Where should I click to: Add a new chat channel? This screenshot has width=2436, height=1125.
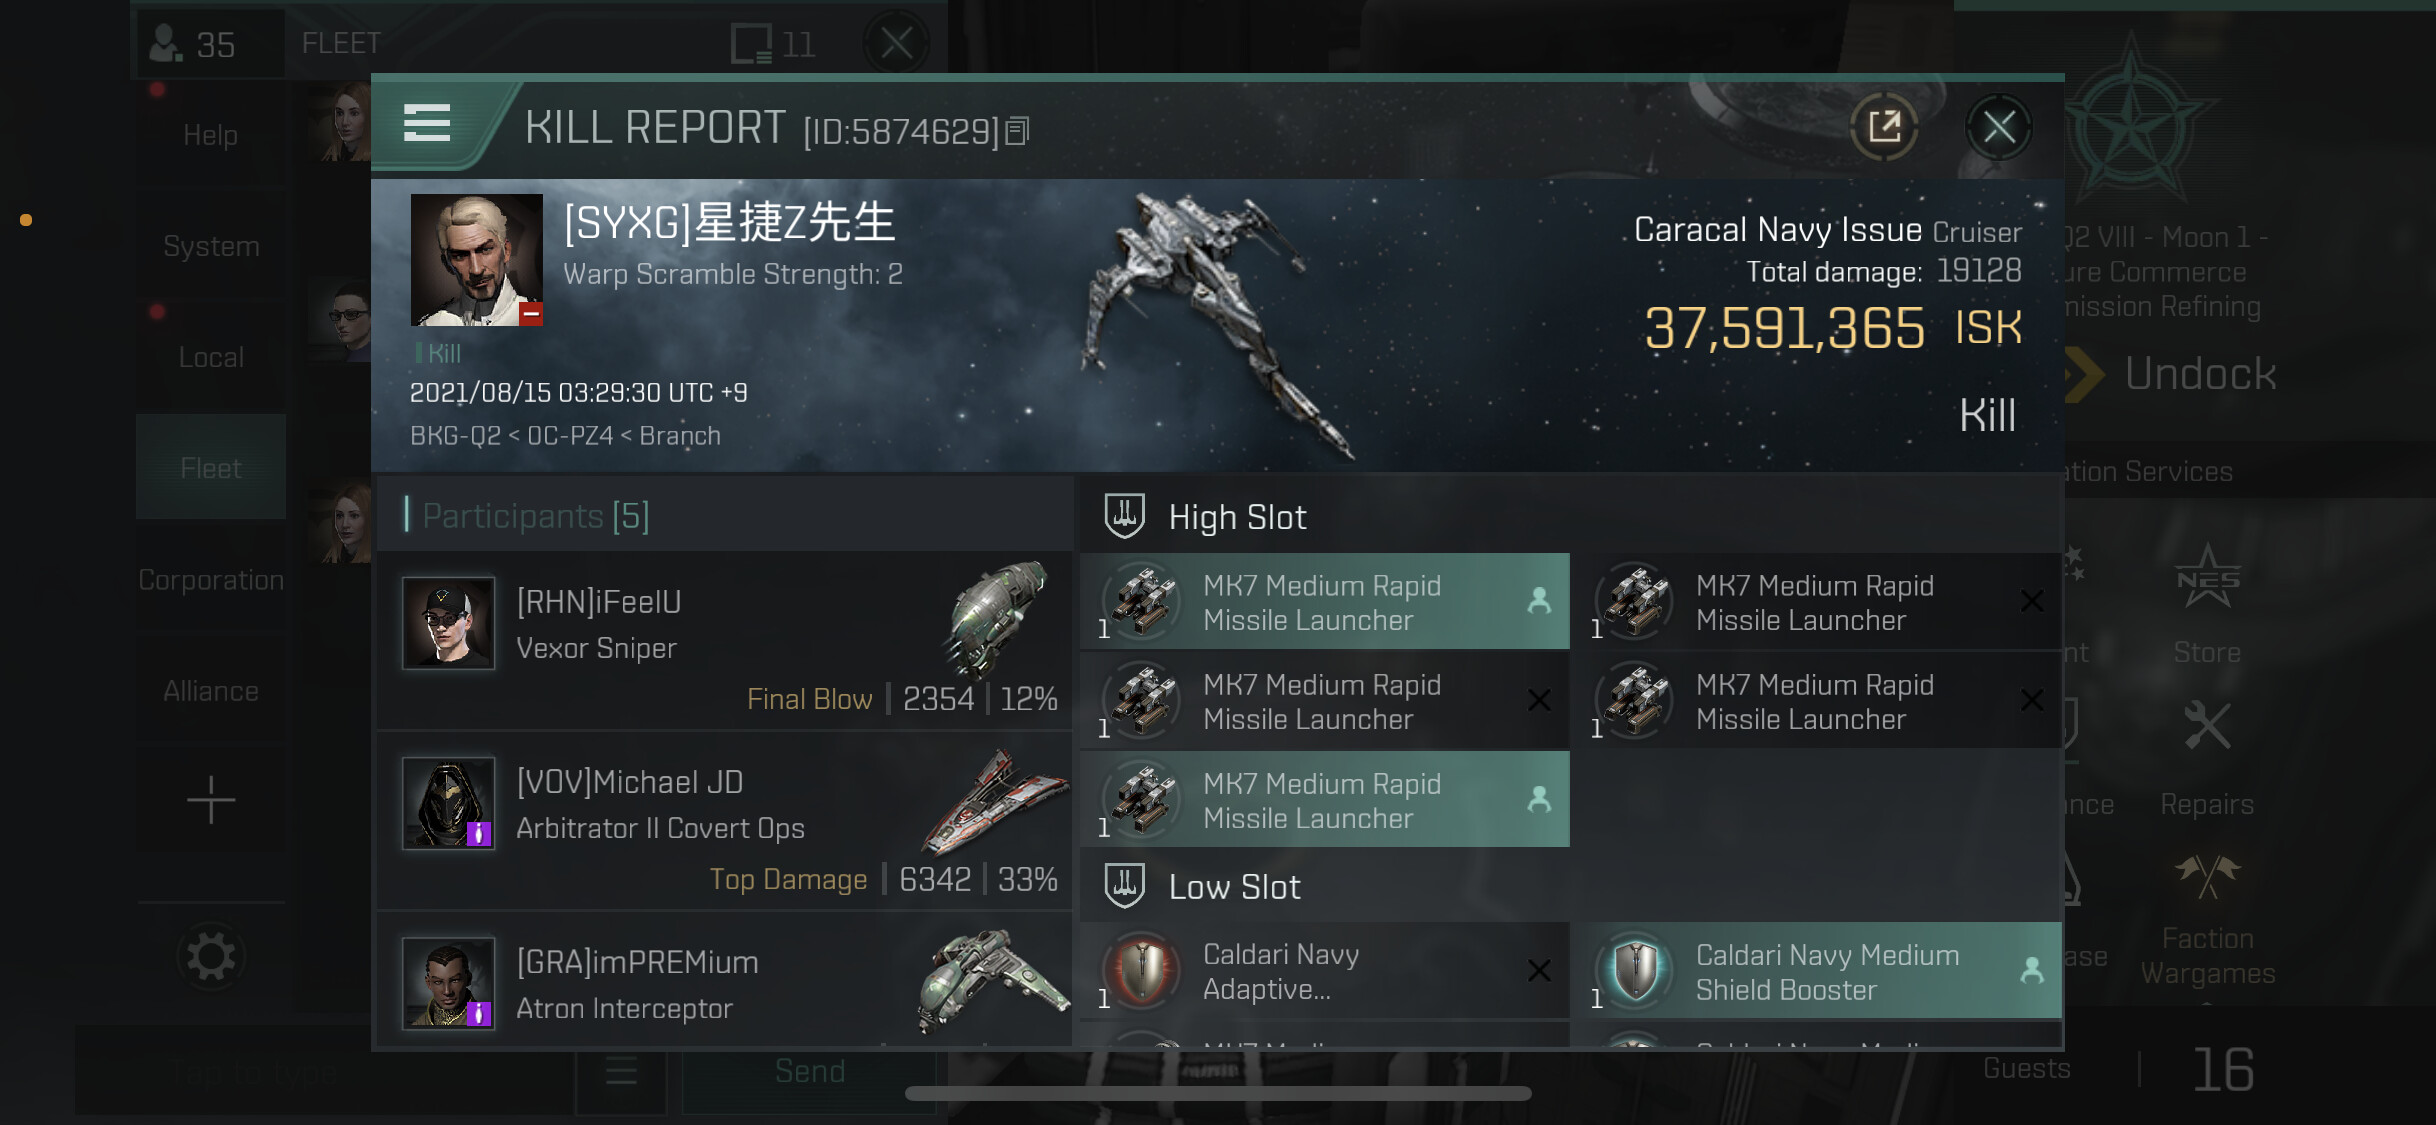coord(211,800)
